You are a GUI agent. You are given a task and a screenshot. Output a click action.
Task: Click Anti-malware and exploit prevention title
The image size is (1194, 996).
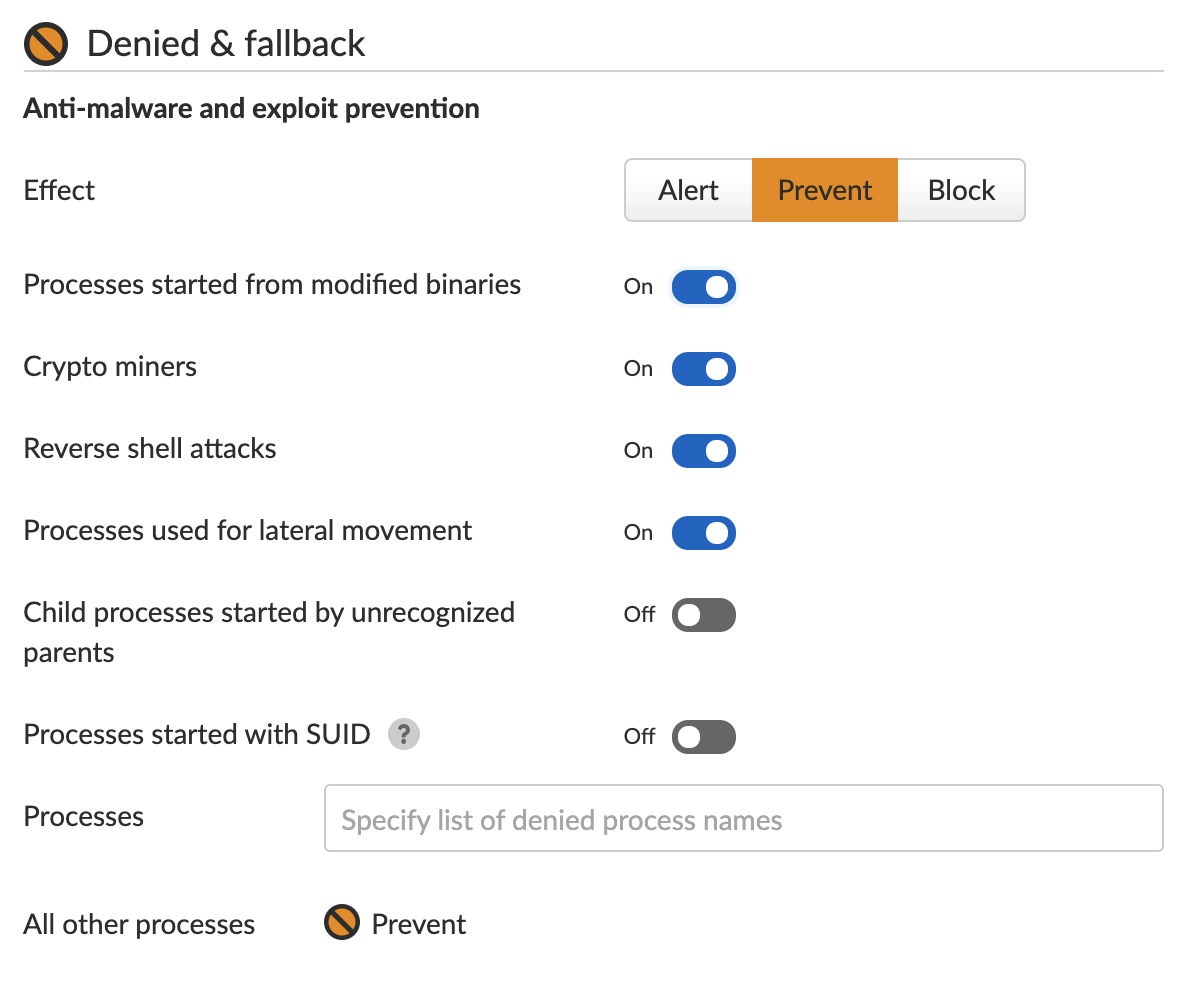coord(251,109)
